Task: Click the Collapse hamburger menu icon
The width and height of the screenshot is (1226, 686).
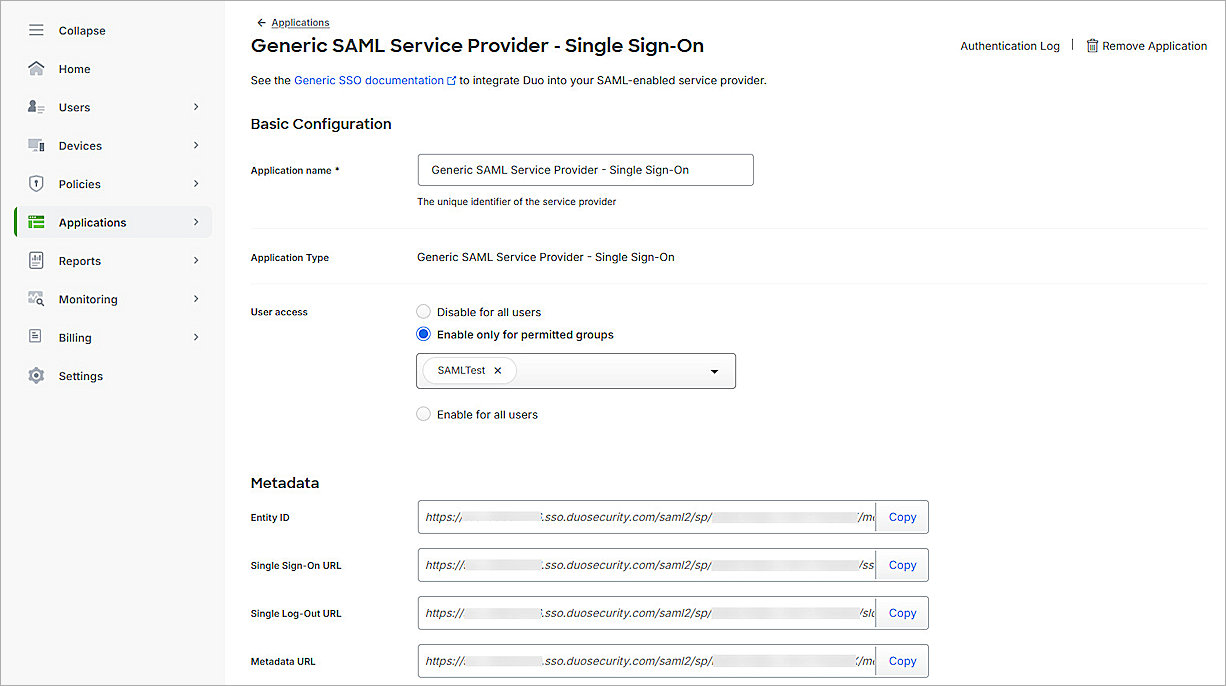Action: pos(36,31)
